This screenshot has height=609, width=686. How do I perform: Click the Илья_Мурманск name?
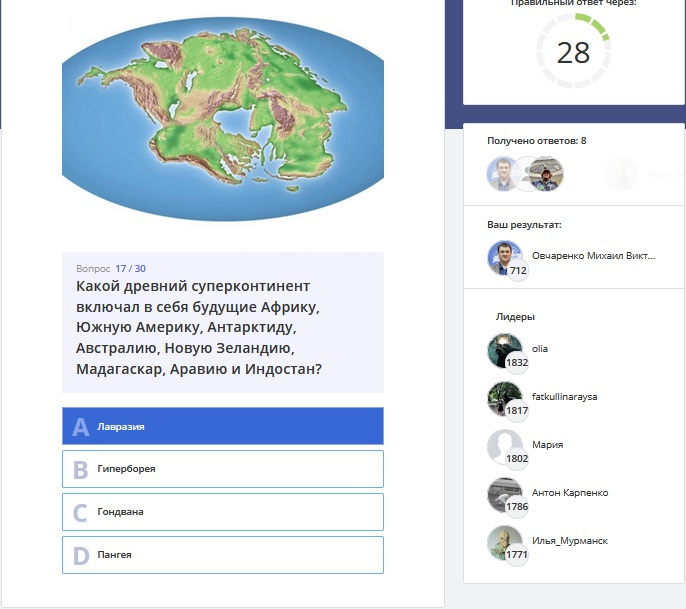[570, 541]
